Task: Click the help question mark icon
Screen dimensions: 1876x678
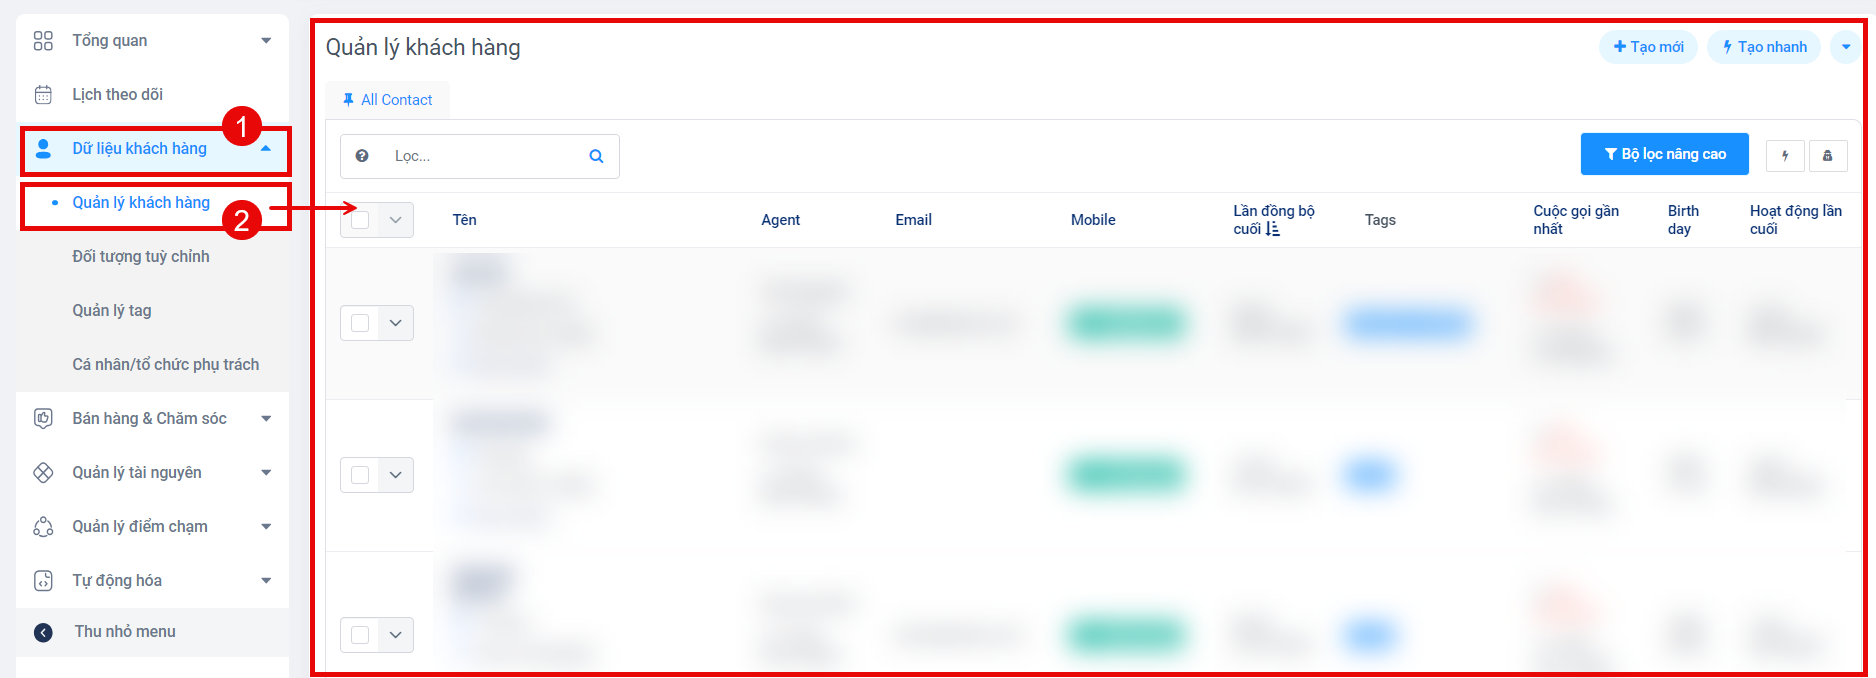Action: pos(362,156)
